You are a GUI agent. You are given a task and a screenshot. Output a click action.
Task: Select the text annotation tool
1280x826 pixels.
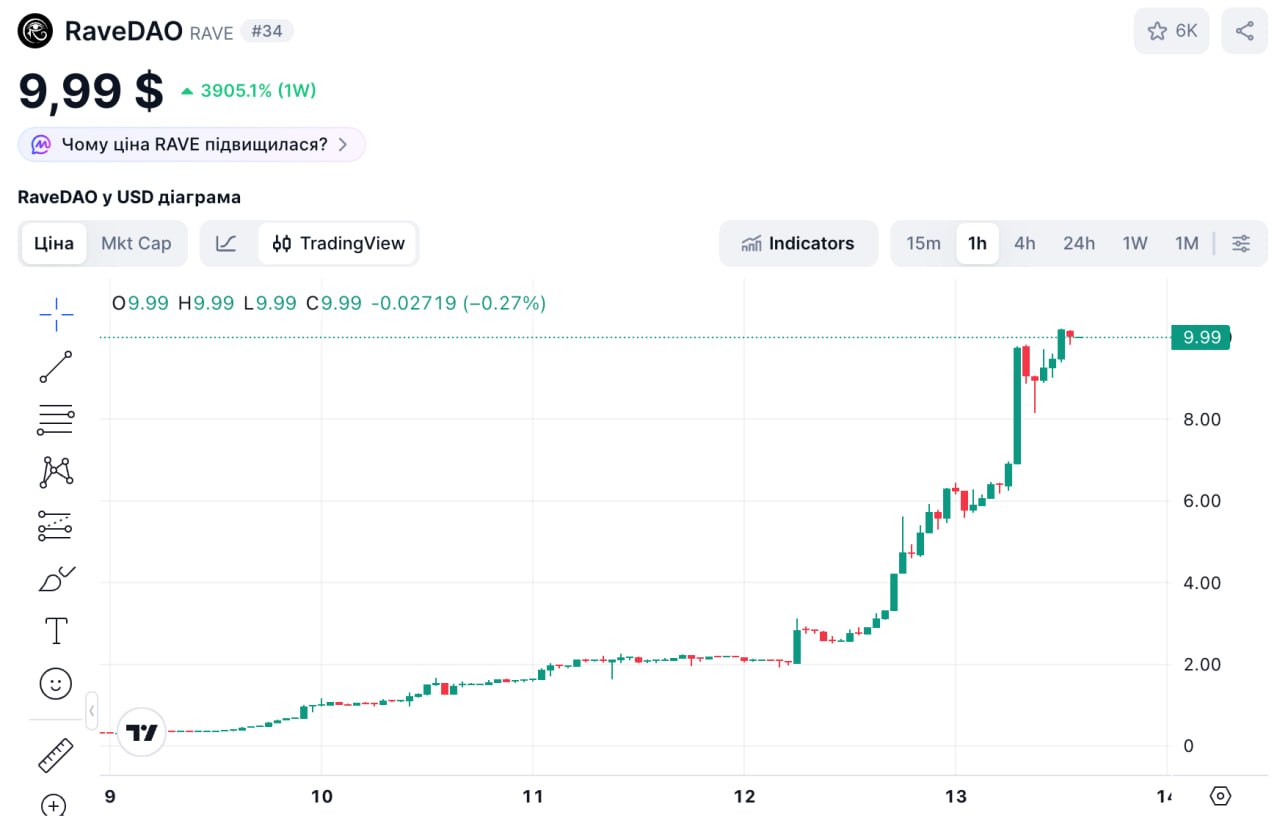(56, 631)
